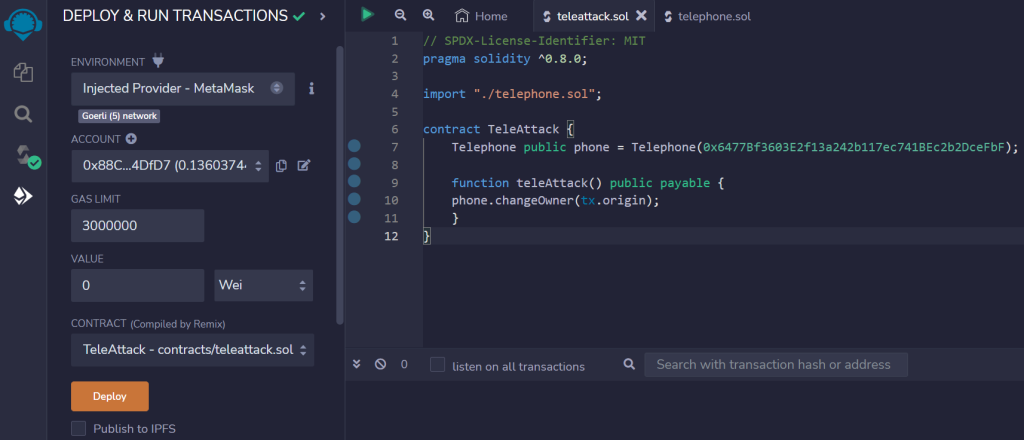Click the import "./telephone.sol" line
The width and height of the screenshot is (1024, 440).
[512, 94]
